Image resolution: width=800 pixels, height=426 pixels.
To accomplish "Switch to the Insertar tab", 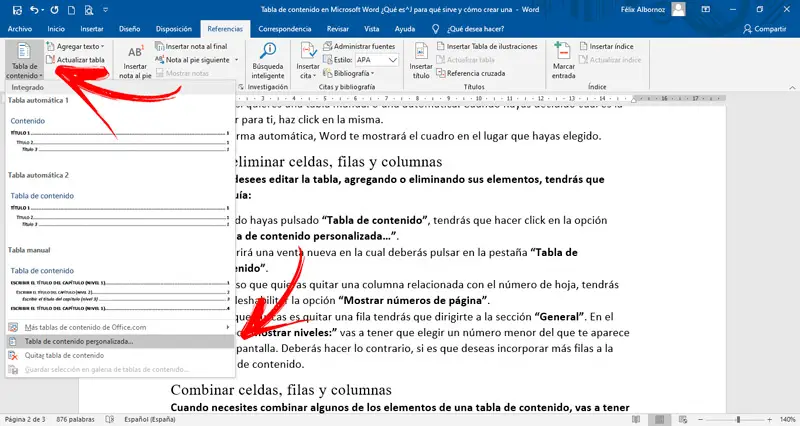I will (92, 29).
